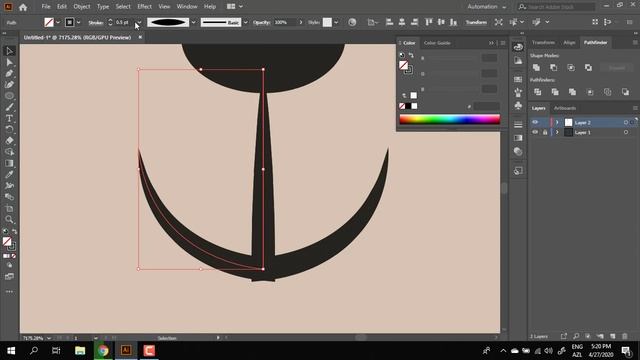Delete selection with Layers trash icon
This screenshot has height=360, width=640.
[x=625, y=336]
